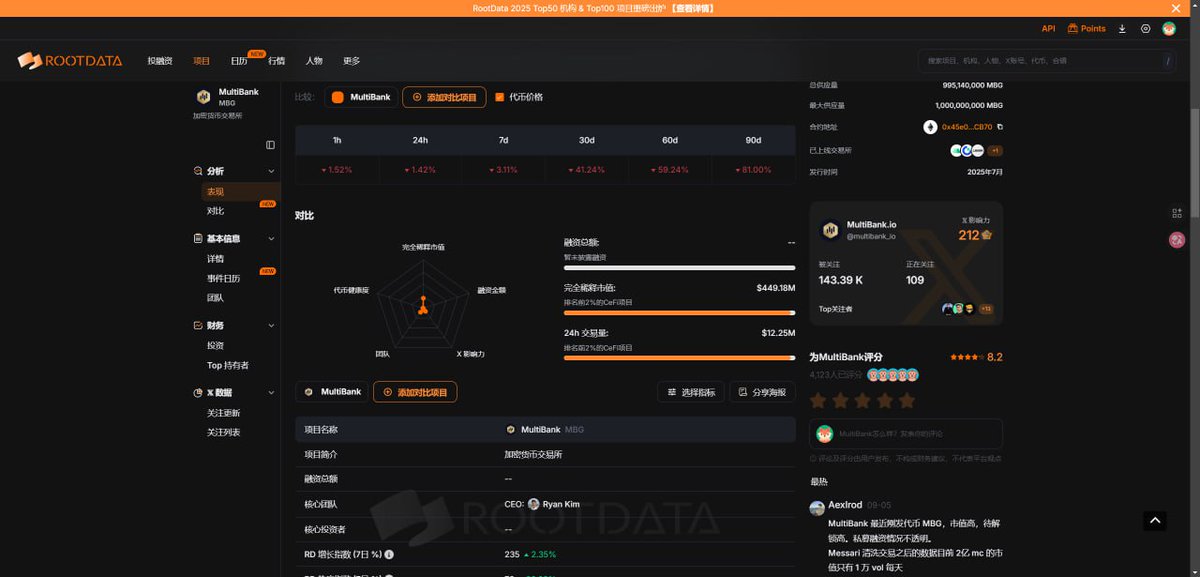Viewport: 1200px width, 577px height.
Task: Click Aexlrod's commenter avatar
Action: pyautogui.click(x=816, y=506)
